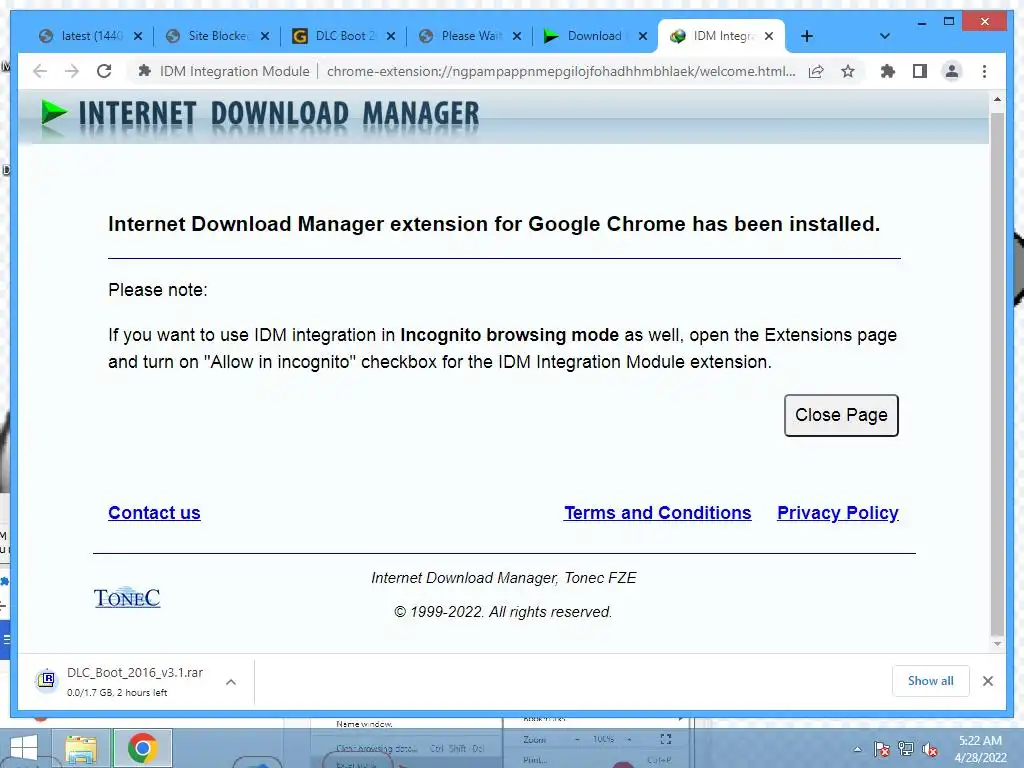Click the WinRAR file icon in downloads bar
Screen dimensions: 1024x768
[46, 680]
